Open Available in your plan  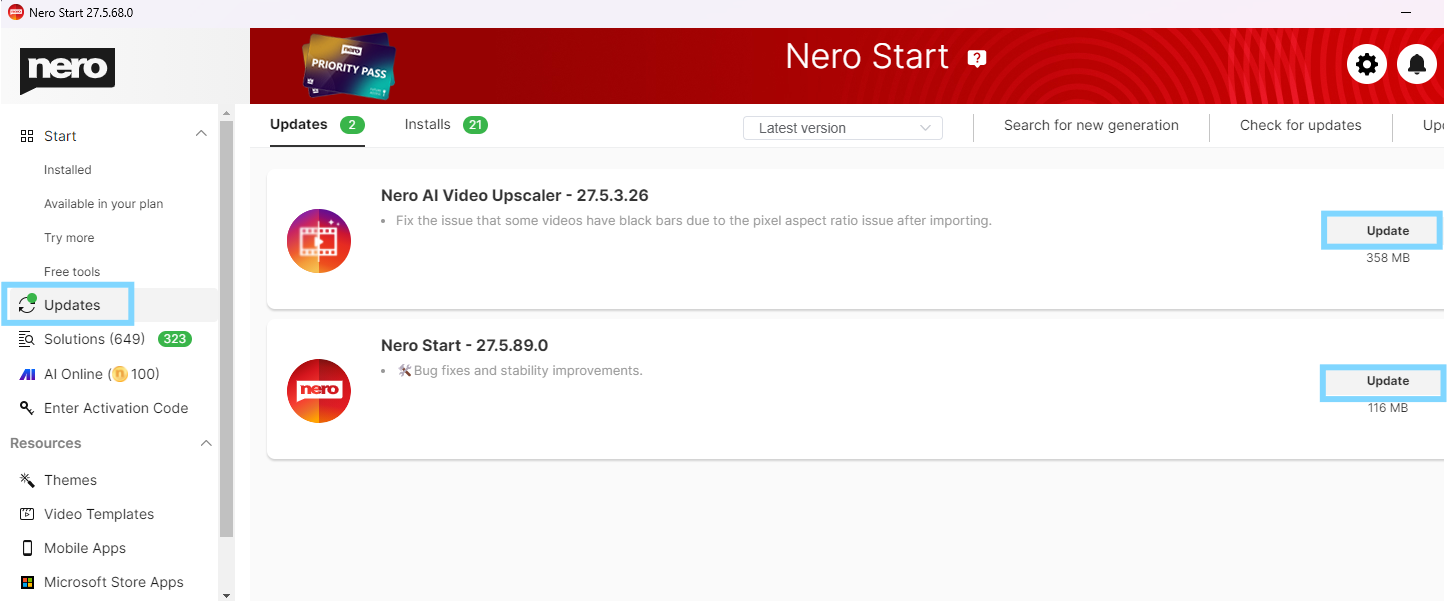[x=104, y=204]
